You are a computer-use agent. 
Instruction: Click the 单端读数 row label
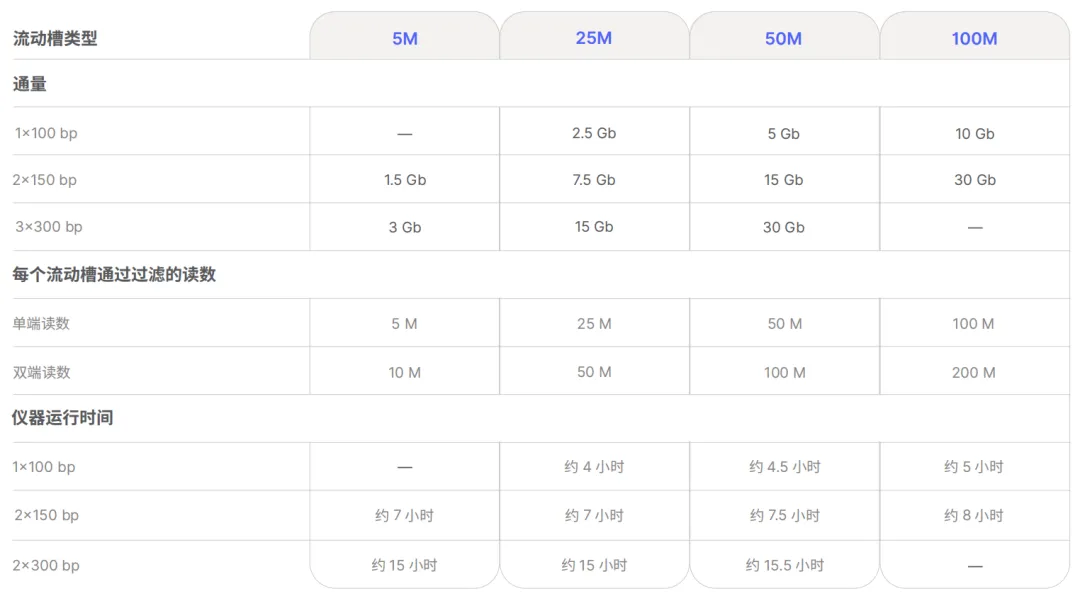coord(42,324)
